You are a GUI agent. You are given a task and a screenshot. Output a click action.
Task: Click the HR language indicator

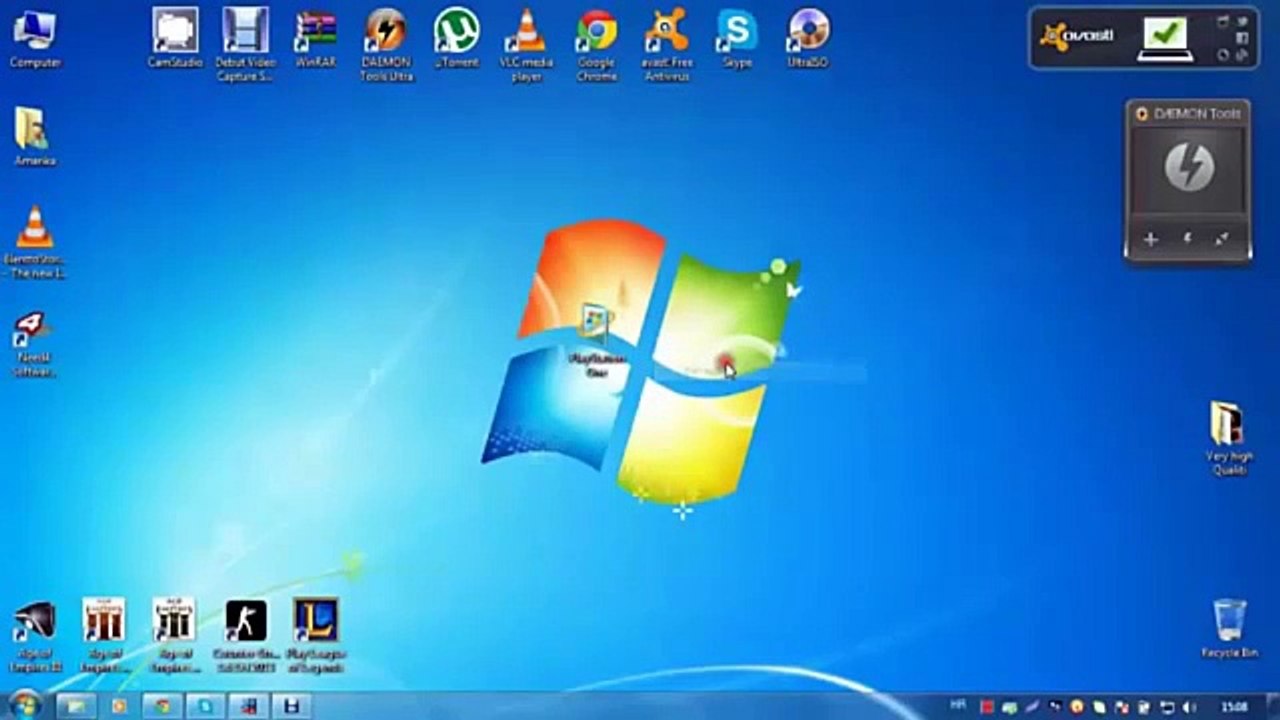tap(957, 705)
